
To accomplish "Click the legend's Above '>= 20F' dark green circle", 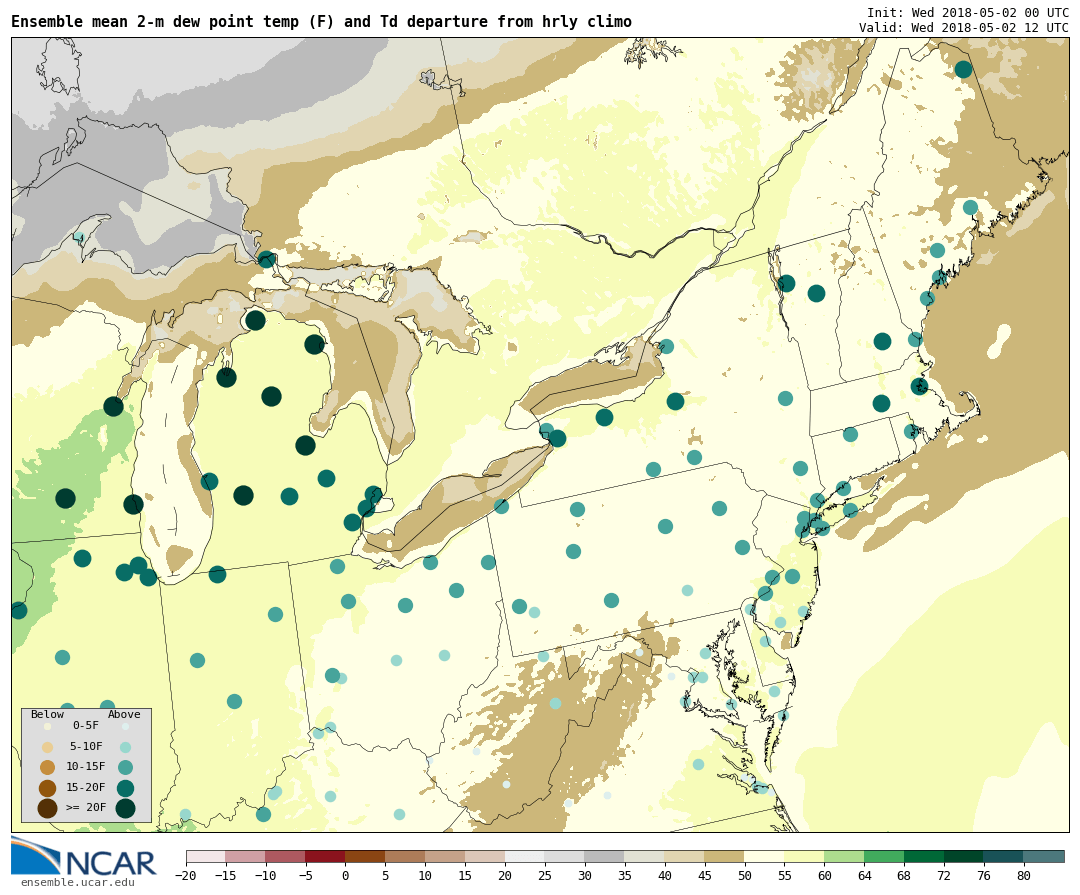I will (125, 808).
